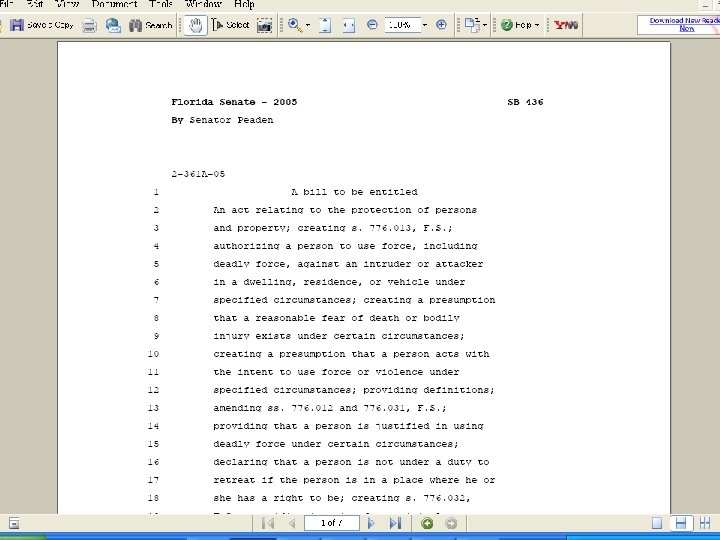720x540 pixels.
Task: Open the Edit menu
Action: [35, 5]
